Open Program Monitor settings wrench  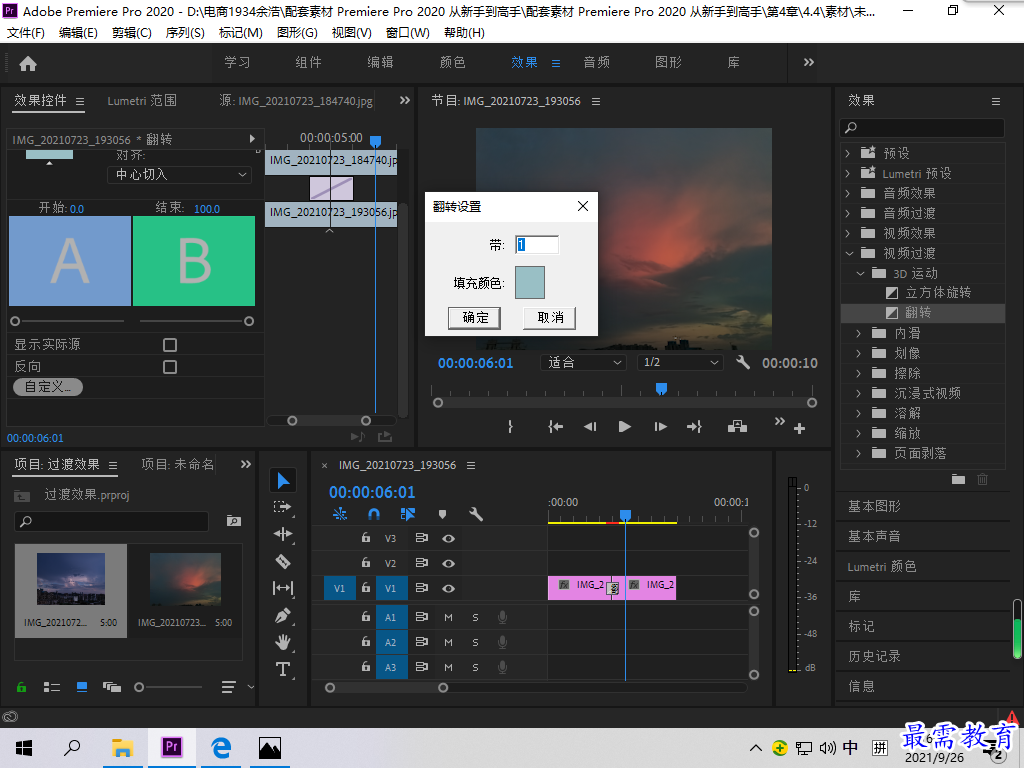[743, 362]
